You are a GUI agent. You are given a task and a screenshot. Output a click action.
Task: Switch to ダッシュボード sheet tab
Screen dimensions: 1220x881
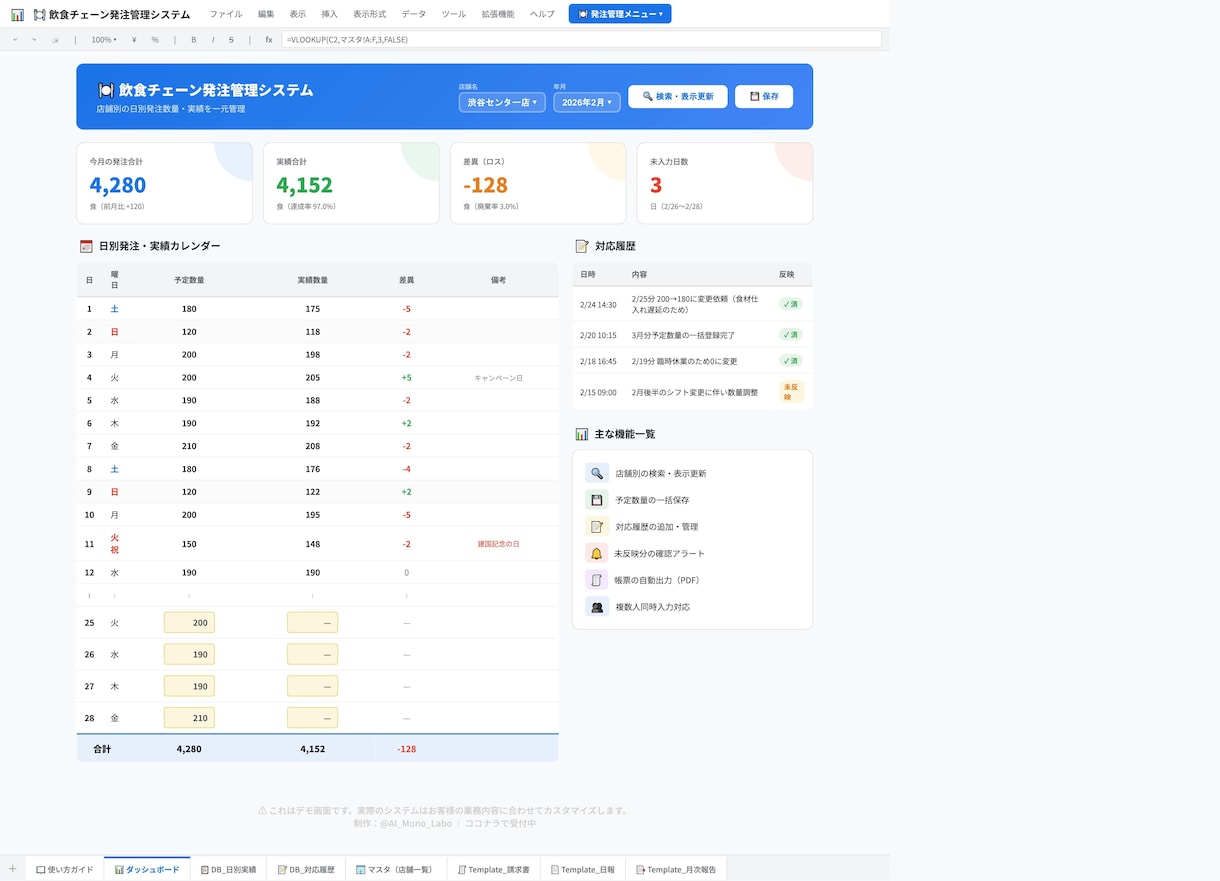coord(147,869)
